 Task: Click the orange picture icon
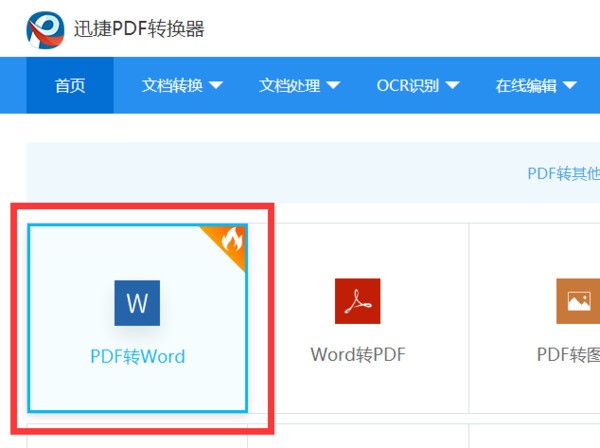(578, 301)
